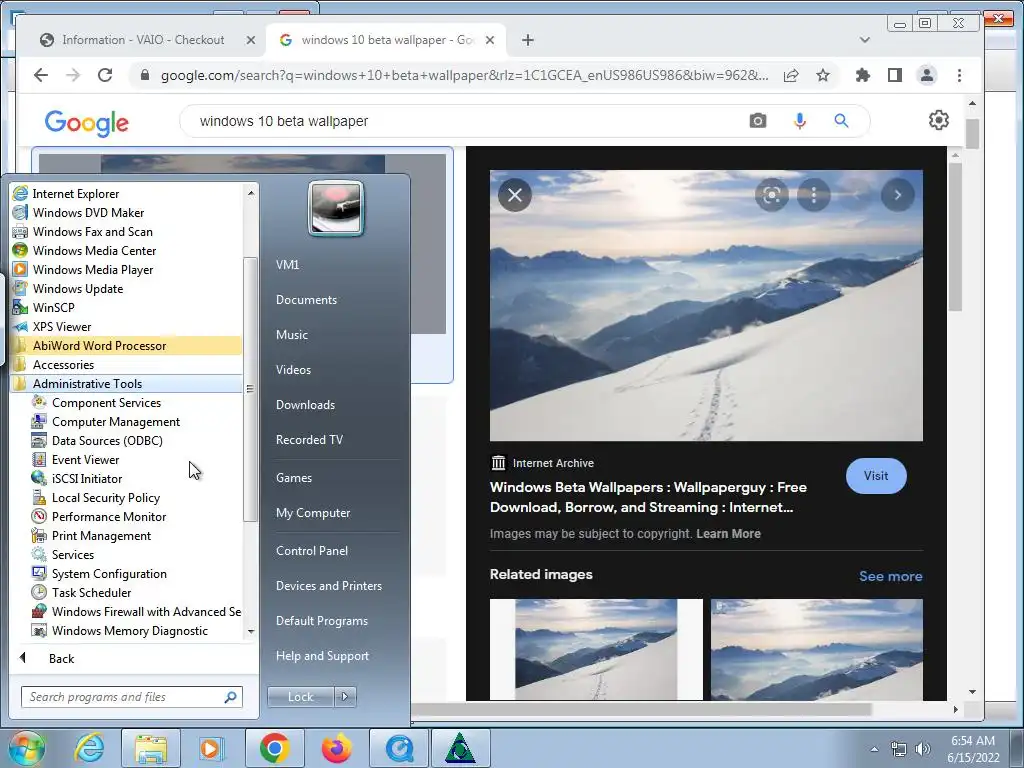Open the Chrome taskbar icon
Image resolution: width=1024 pixels, height=768 pixels.
point(274,748)
